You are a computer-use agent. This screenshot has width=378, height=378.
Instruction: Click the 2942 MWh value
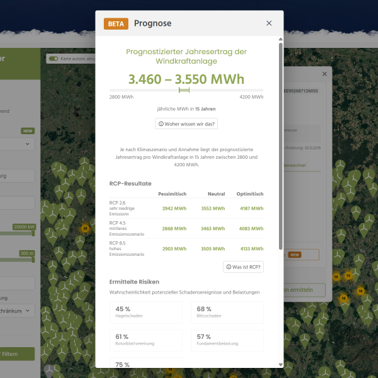click(x=174, y=209)
